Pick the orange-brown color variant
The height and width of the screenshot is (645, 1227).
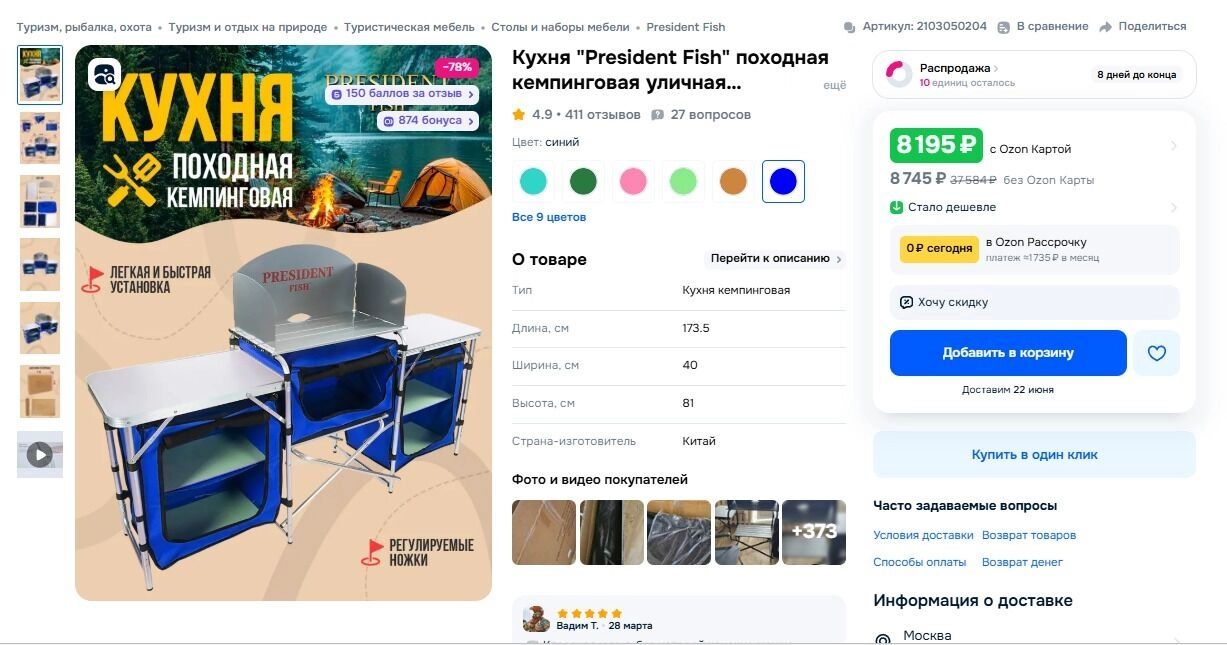click(733, 181)
